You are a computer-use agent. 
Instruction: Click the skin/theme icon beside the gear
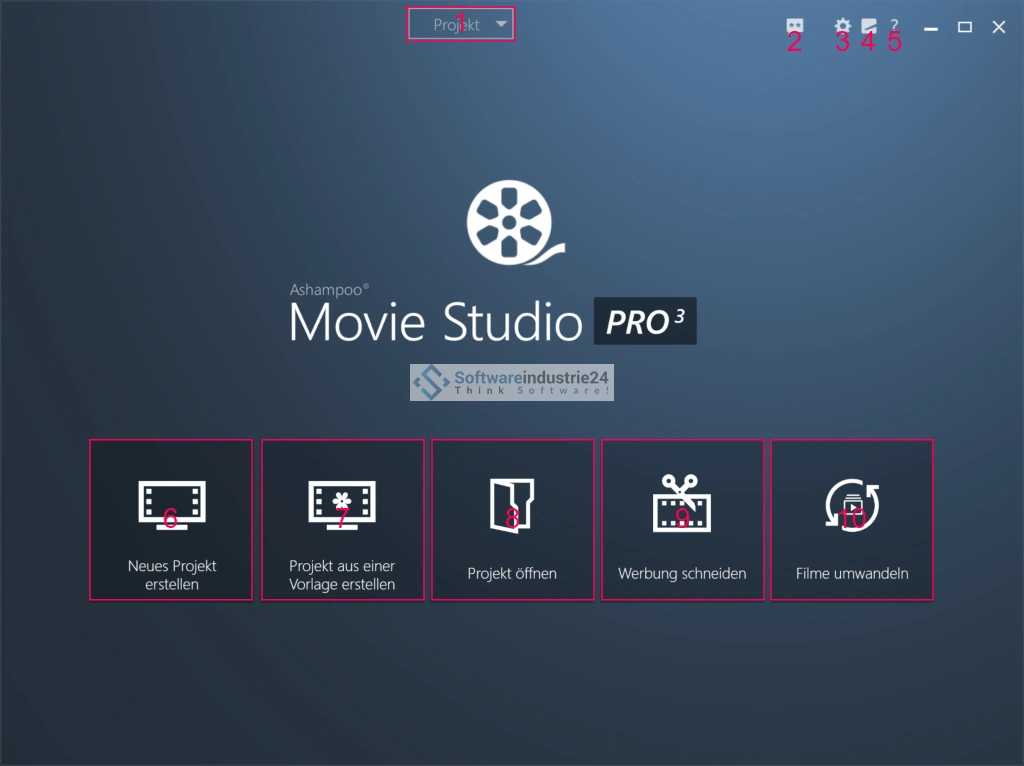tap(869, 27)
